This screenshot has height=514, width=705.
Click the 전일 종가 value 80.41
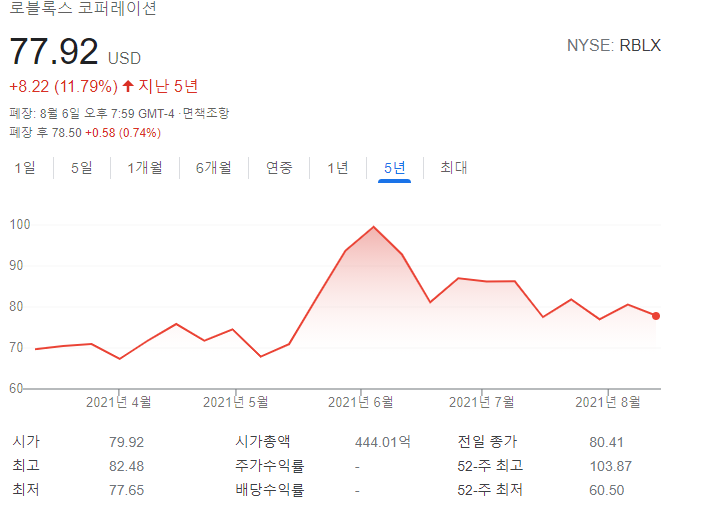pyautogui.click(x=607, y=442)
